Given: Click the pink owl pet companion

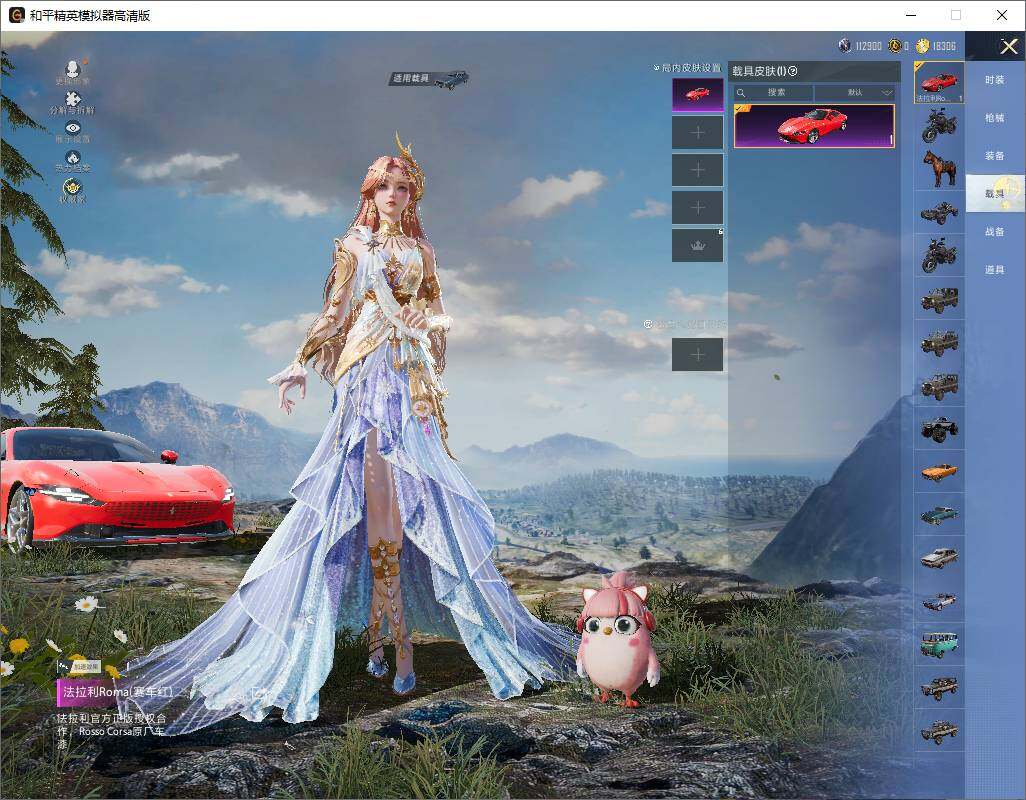Looking at the screenshot, I should pyautogui.click(x=617, y=638).
